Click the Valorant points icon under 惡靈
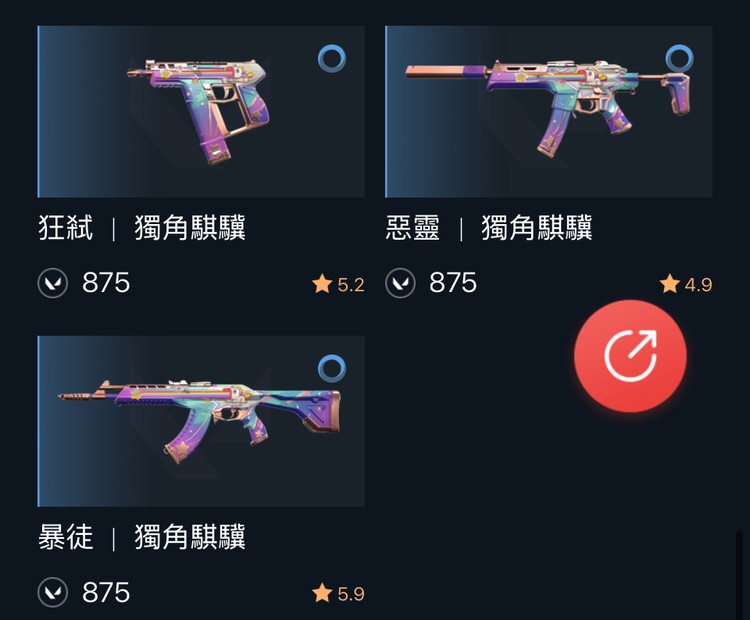The height and width of the screenshot is (620, 750). point(400,283)
